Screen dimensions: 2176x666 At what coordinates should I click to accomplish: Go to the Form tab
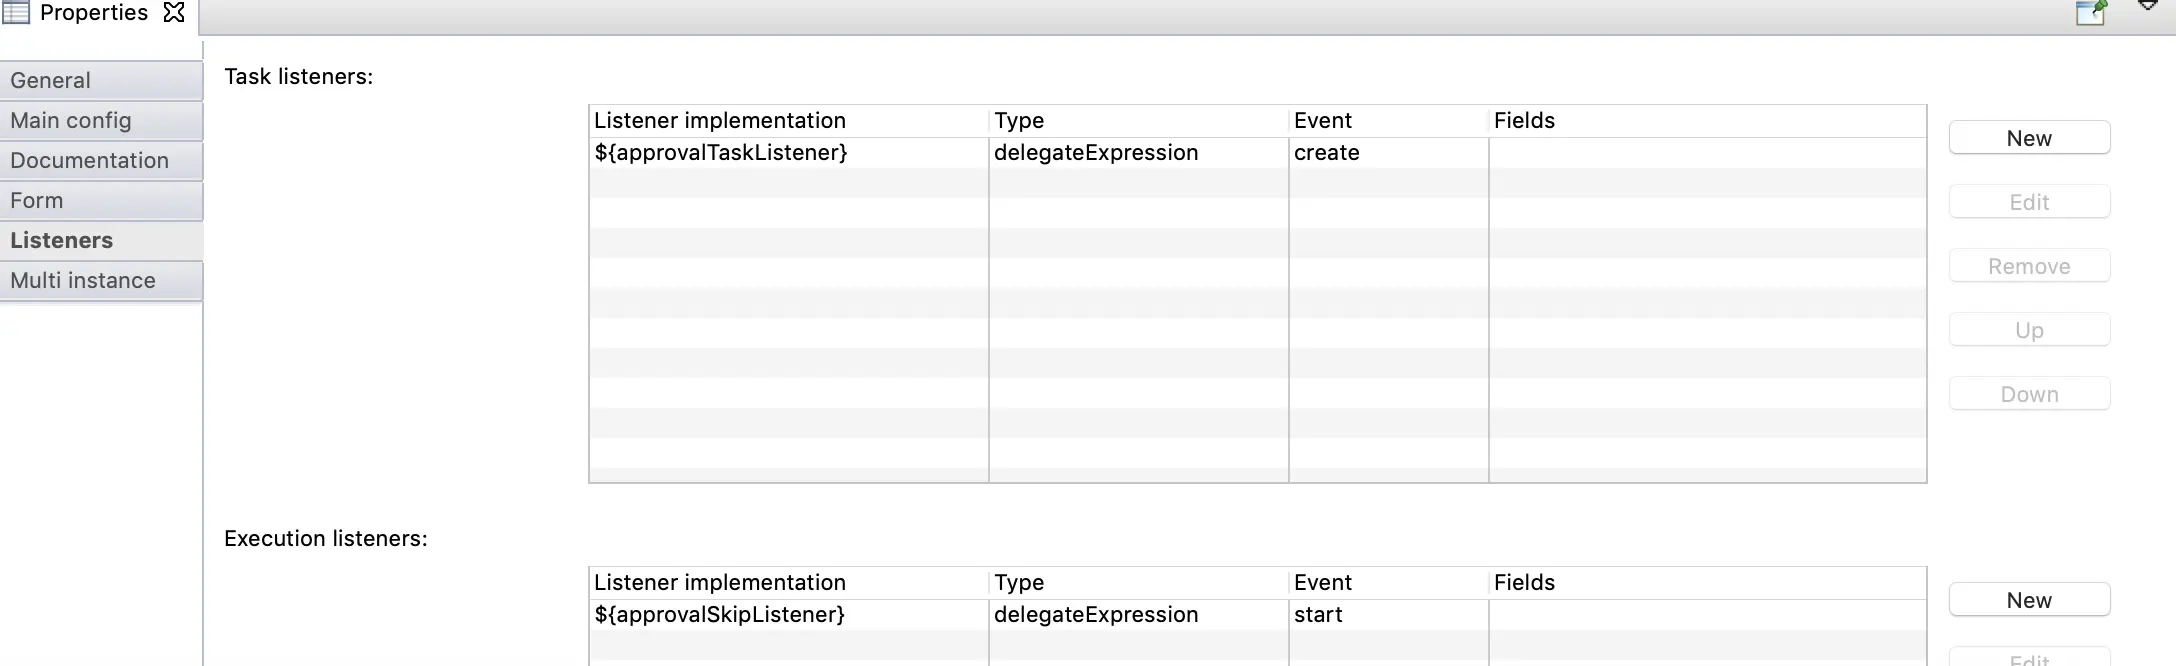pyautogui.click(x=101, y=200)
